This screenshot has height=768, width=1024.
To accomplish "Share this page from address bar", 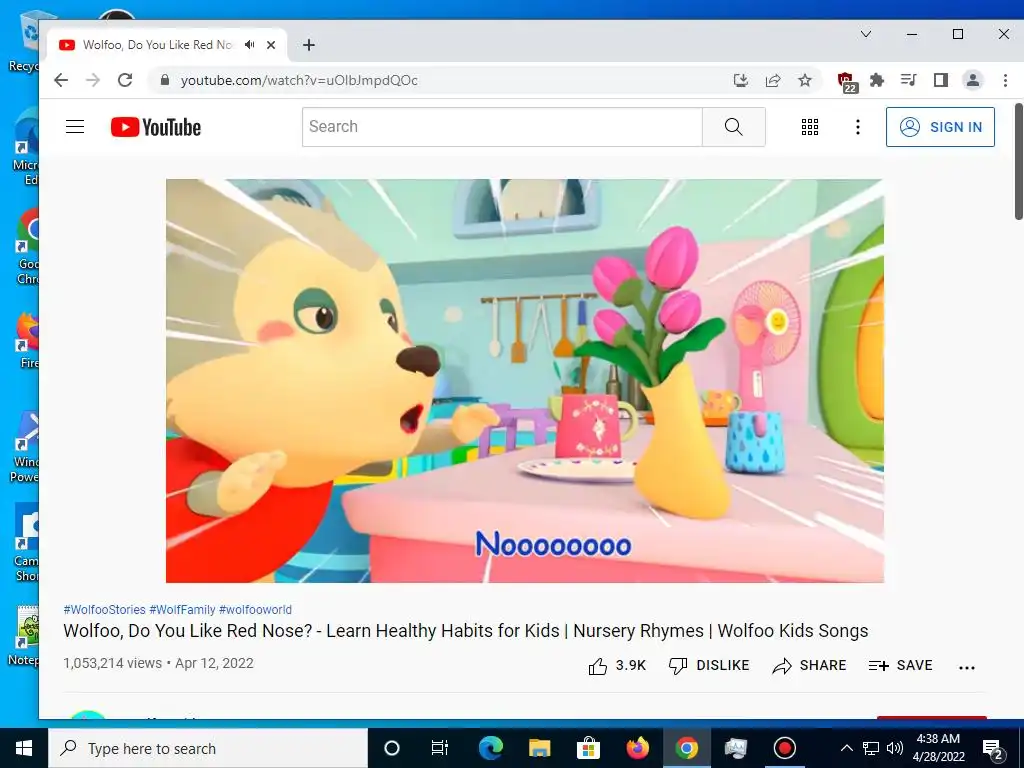I will [773, 80].
